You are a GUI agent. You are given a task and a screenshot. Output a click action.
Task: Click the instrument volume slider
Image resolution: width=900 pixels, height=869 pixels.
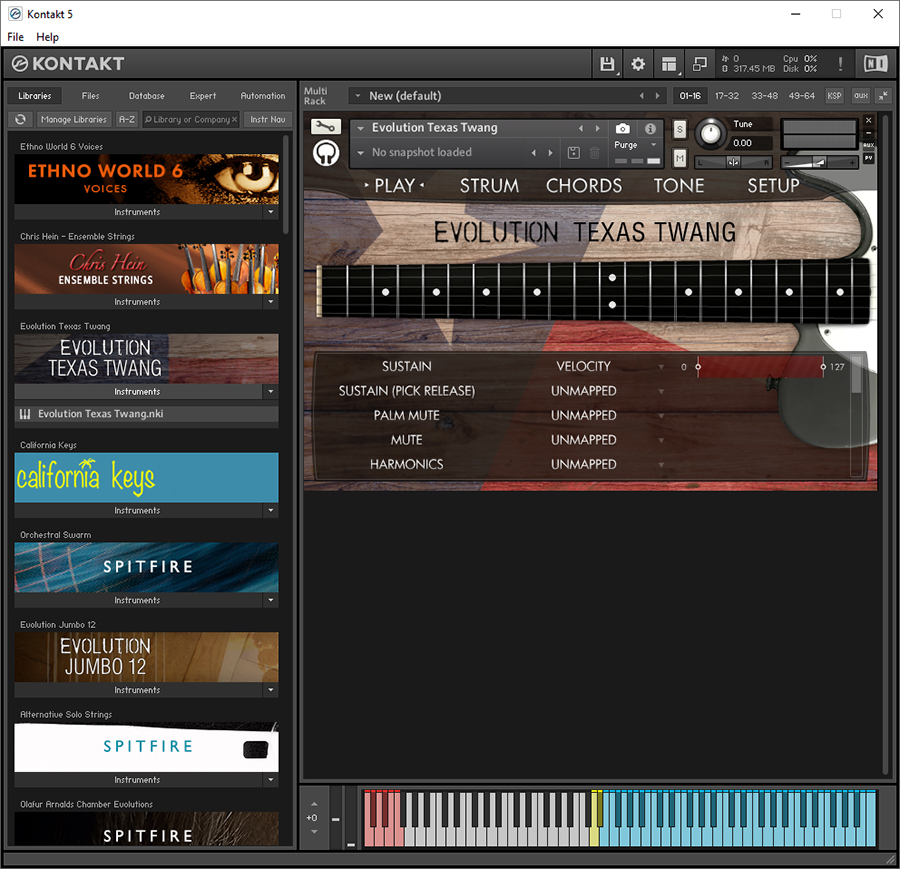(x=819, y=163)
